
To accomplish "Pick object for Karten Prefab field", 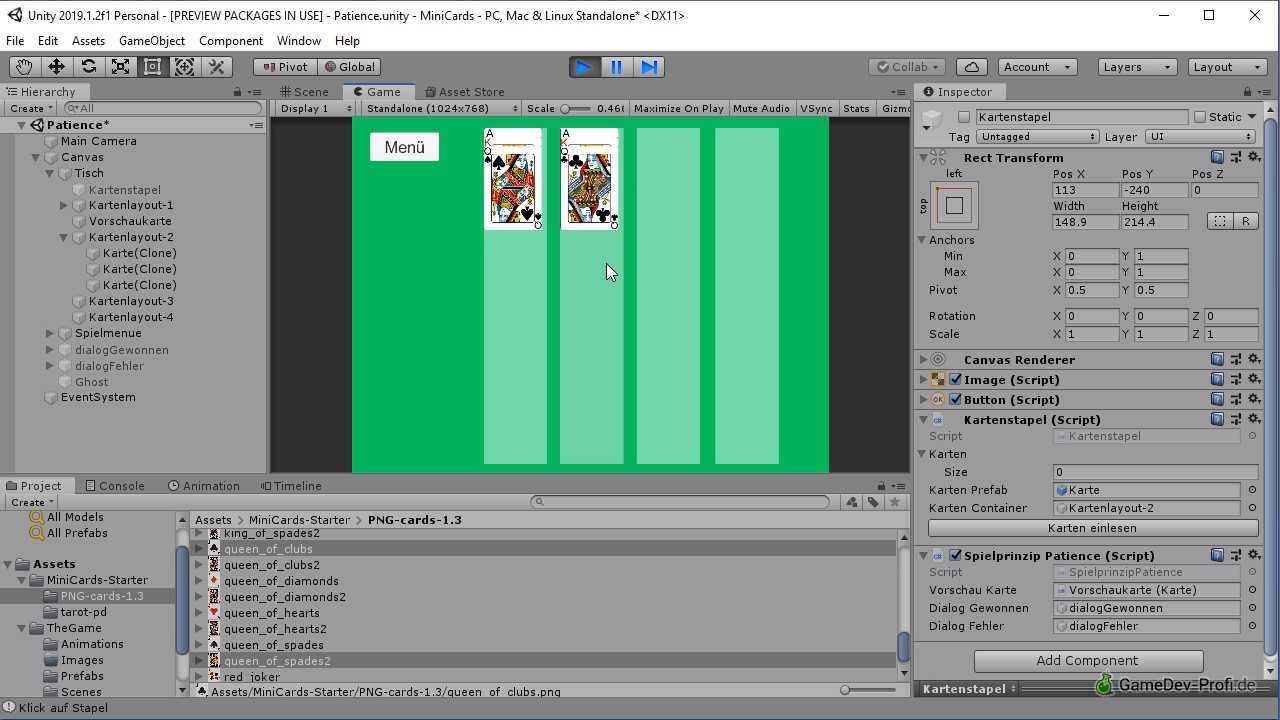I will click(1252, 490).
